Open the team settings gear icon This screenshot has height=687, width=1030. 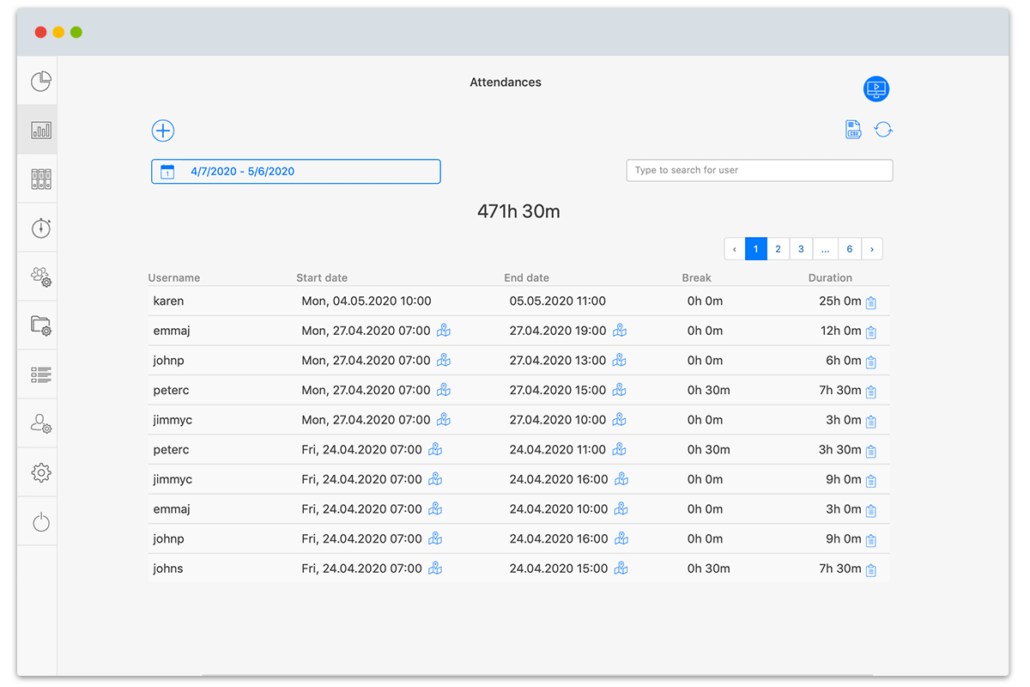tap(39, 276)
